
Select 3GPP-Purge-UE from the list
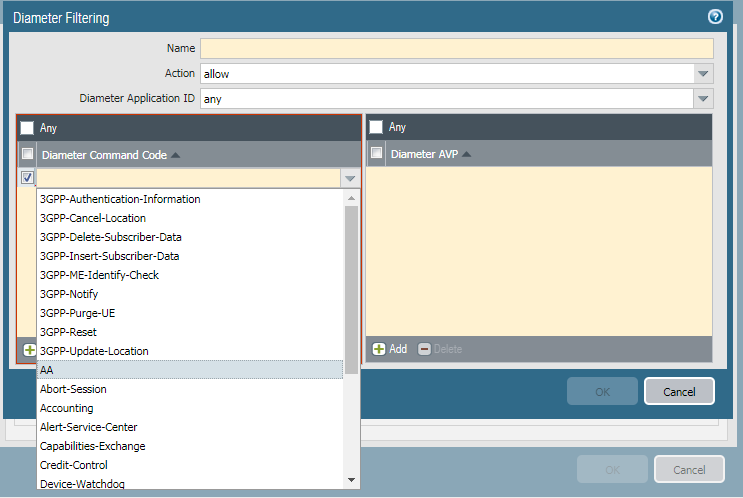click(75, 313)
